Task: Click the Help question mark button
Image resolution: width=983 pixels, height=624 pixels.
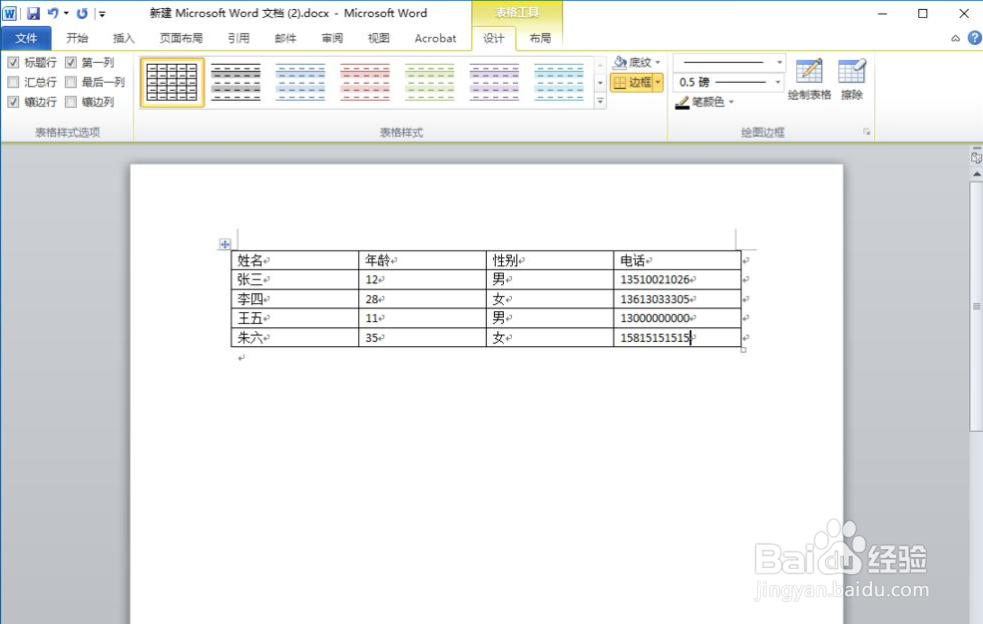Action: [974, 38]
